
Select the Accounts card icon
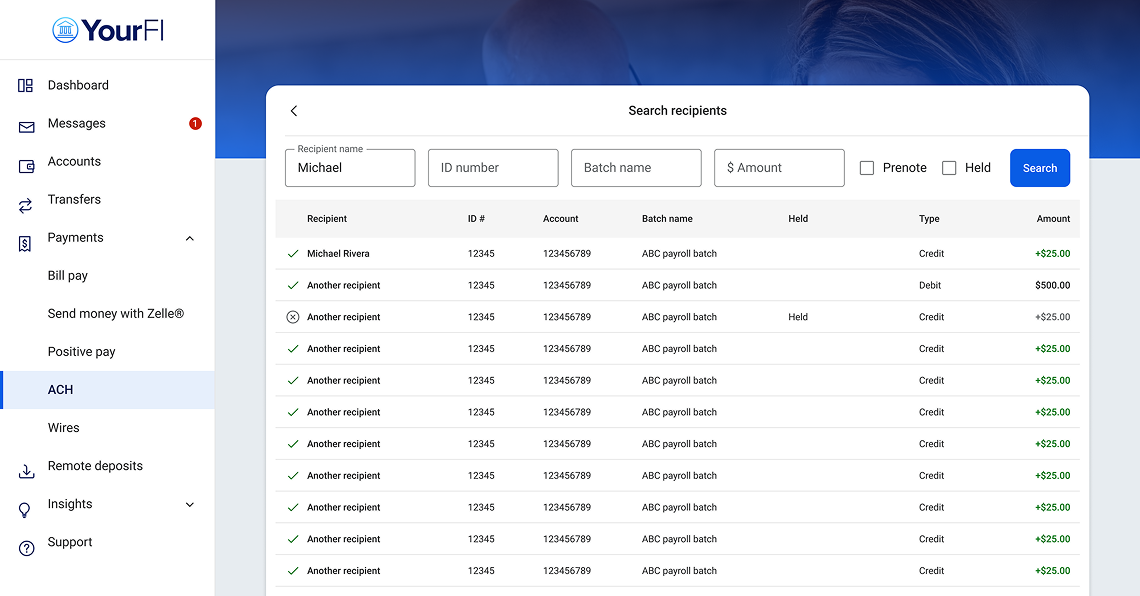tap(24, 161)
